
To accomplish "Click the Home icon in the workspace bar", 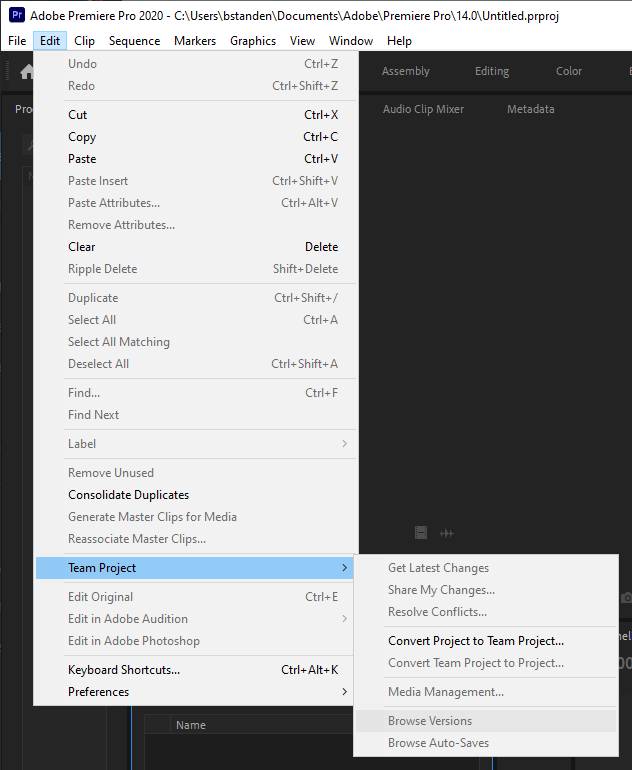I will click(27, 72).
